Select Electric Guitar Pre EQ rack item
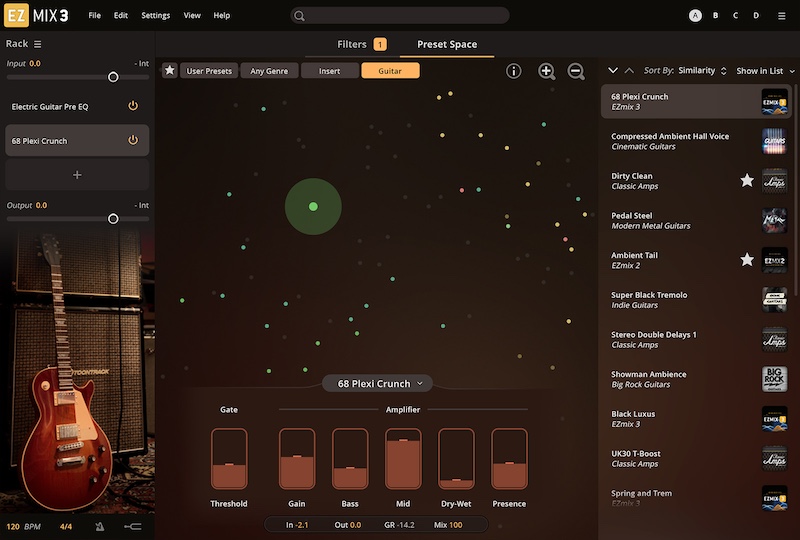The height and width of the screenshot is (540, 800). click(x=77, y=106)
